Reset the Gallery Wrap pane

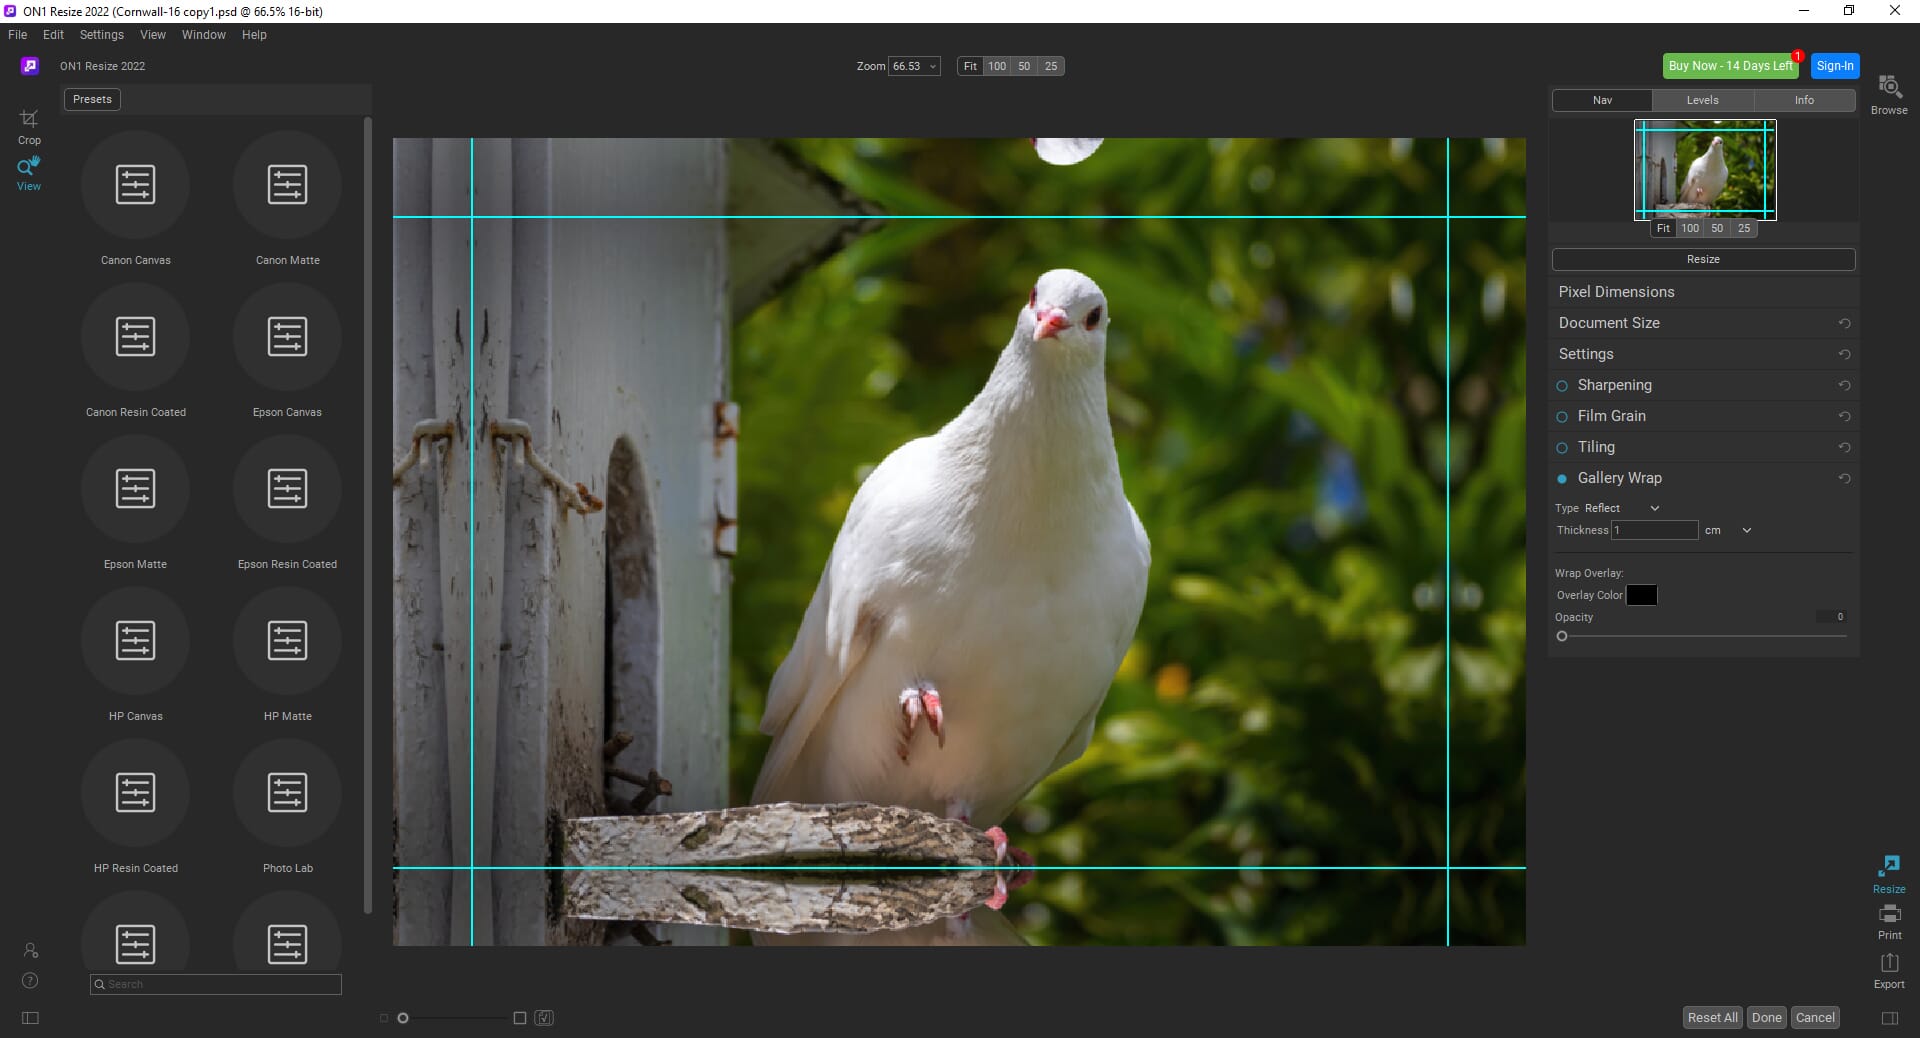1844,478
